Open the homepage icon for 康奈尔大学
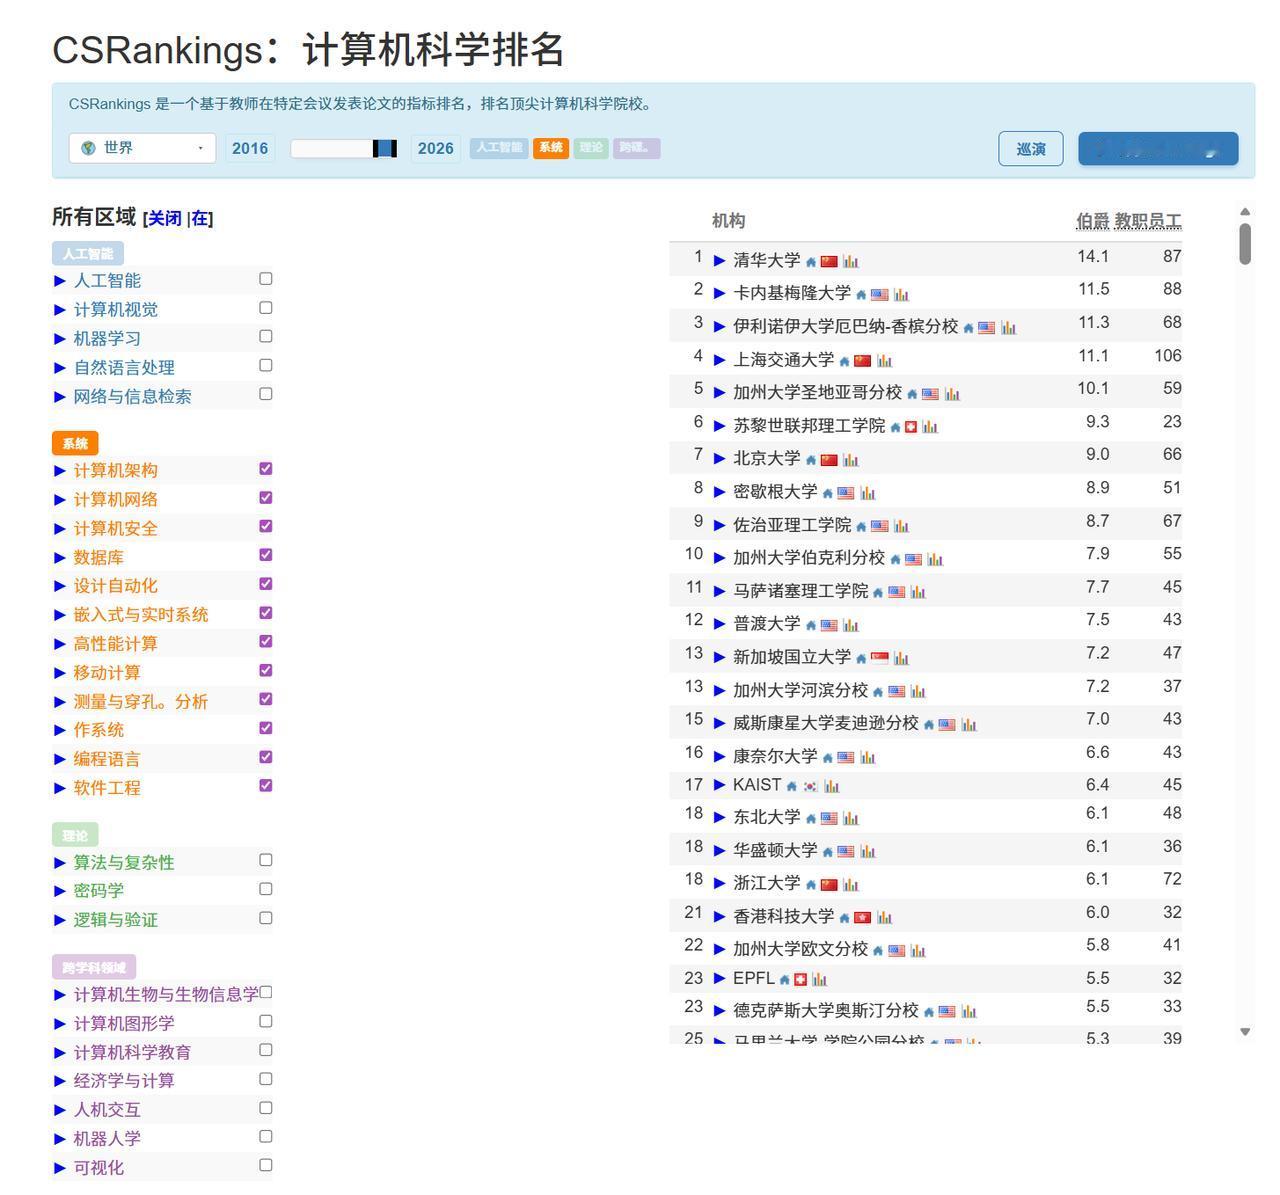 tap(828, 757)
